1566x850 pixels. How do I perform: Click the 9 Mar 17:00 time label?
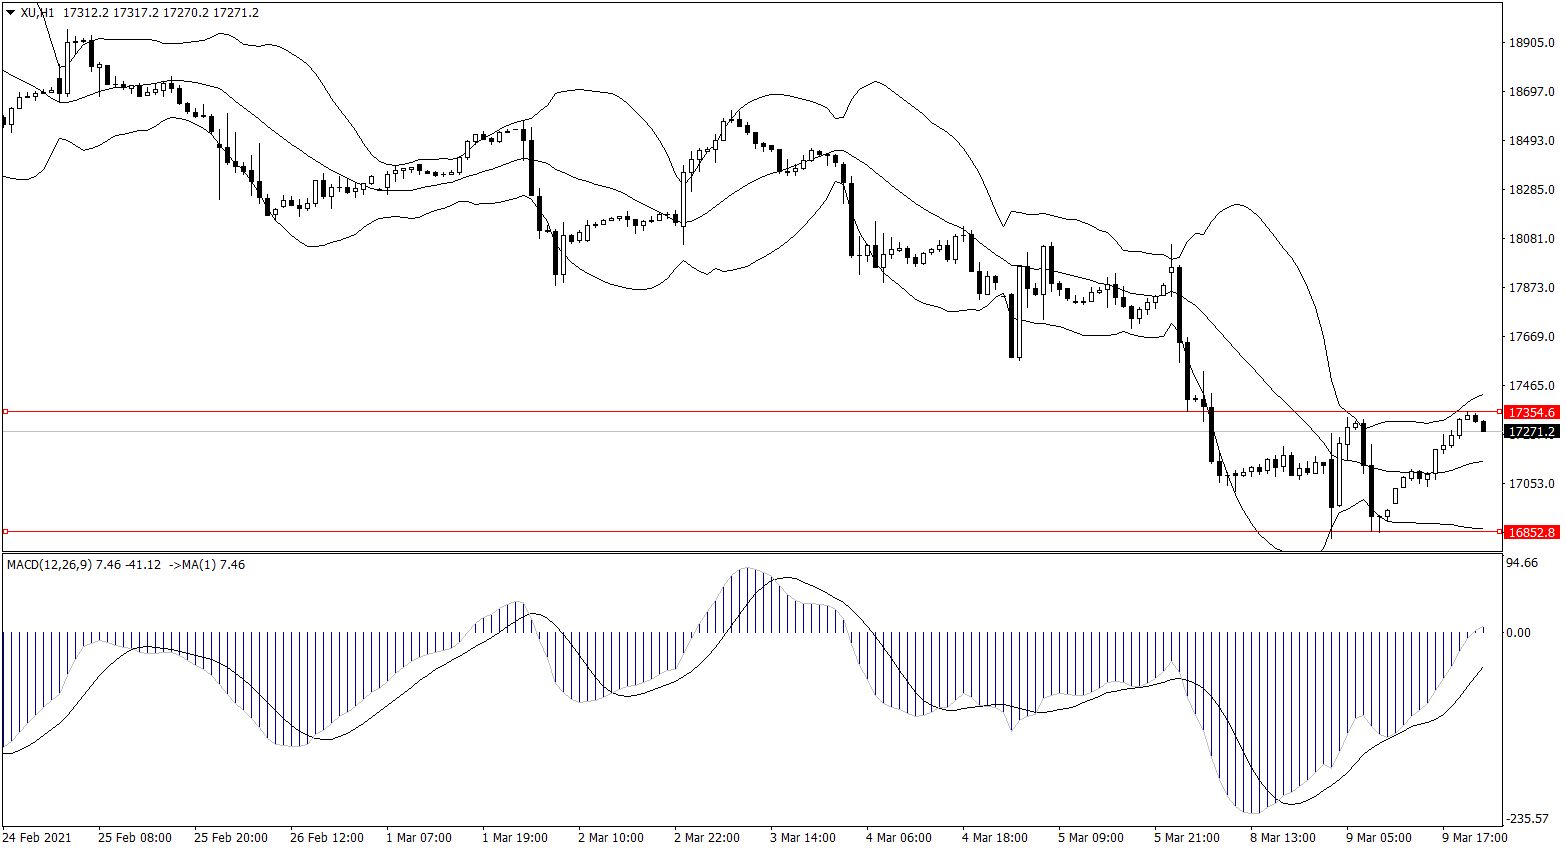point(1474,838)
